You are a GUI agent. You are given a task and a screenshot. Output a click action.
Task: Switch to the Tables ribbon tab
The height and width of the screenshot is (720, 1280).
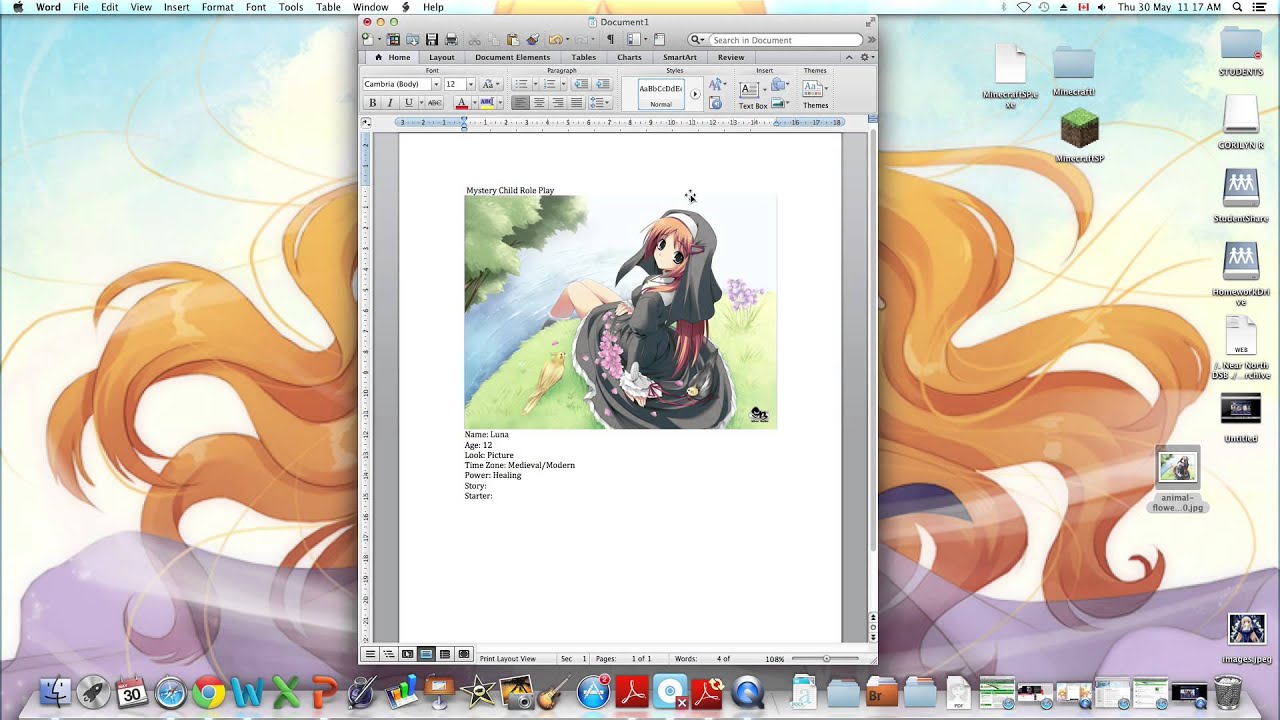(x=584, y=57)
